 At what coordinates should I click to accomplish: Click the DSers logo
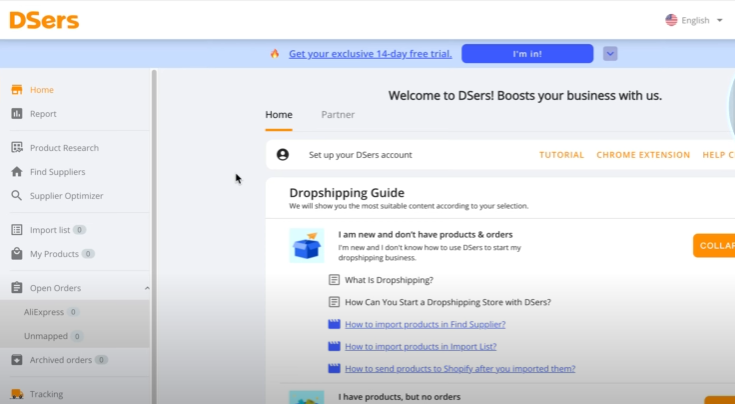tap(44, 20)
